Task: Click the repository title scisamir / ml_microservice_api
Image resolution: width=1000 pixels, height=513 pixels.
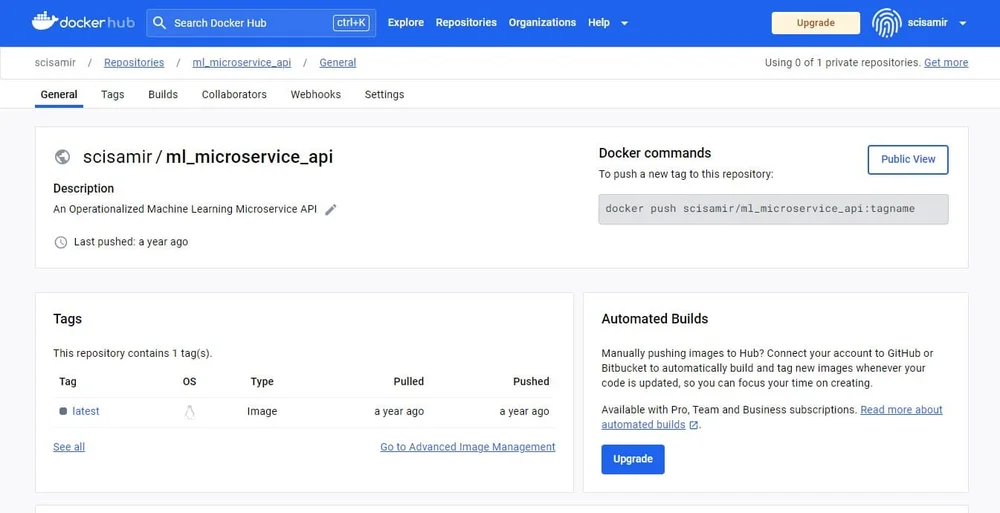Action: tap(208, 157)
